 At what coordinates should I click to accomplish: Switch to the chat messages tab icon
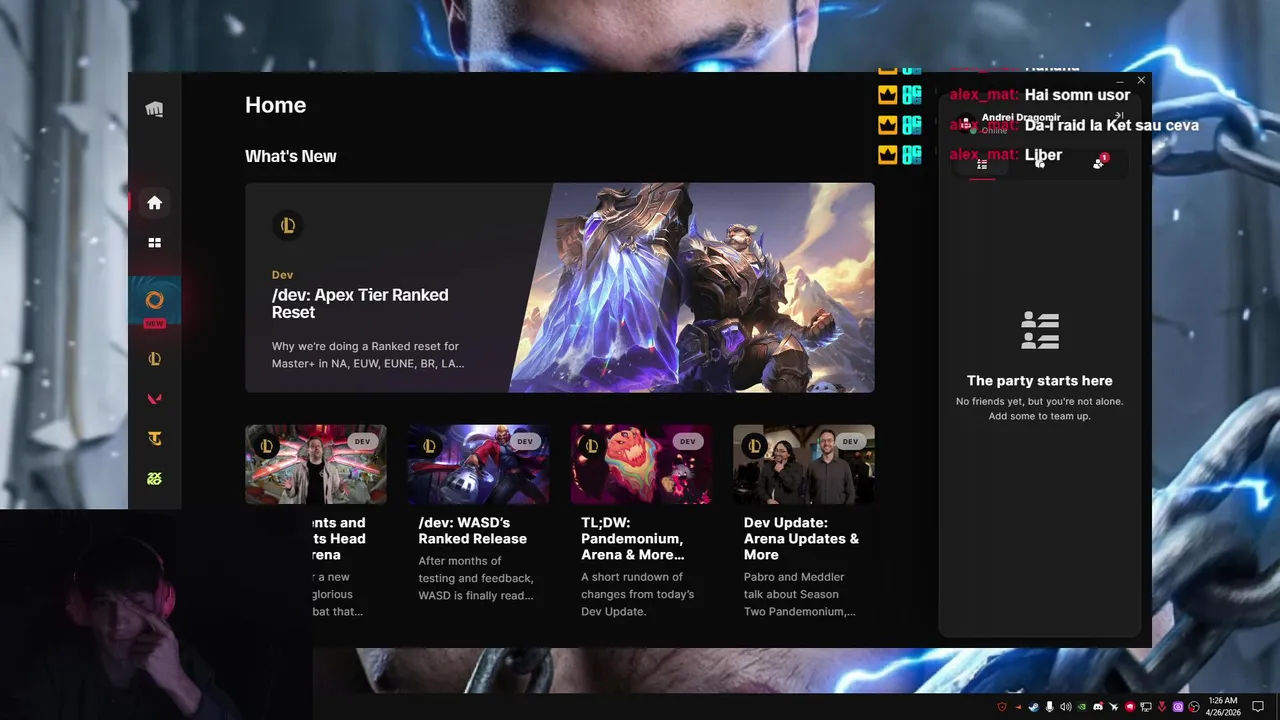pos(1040,164)
